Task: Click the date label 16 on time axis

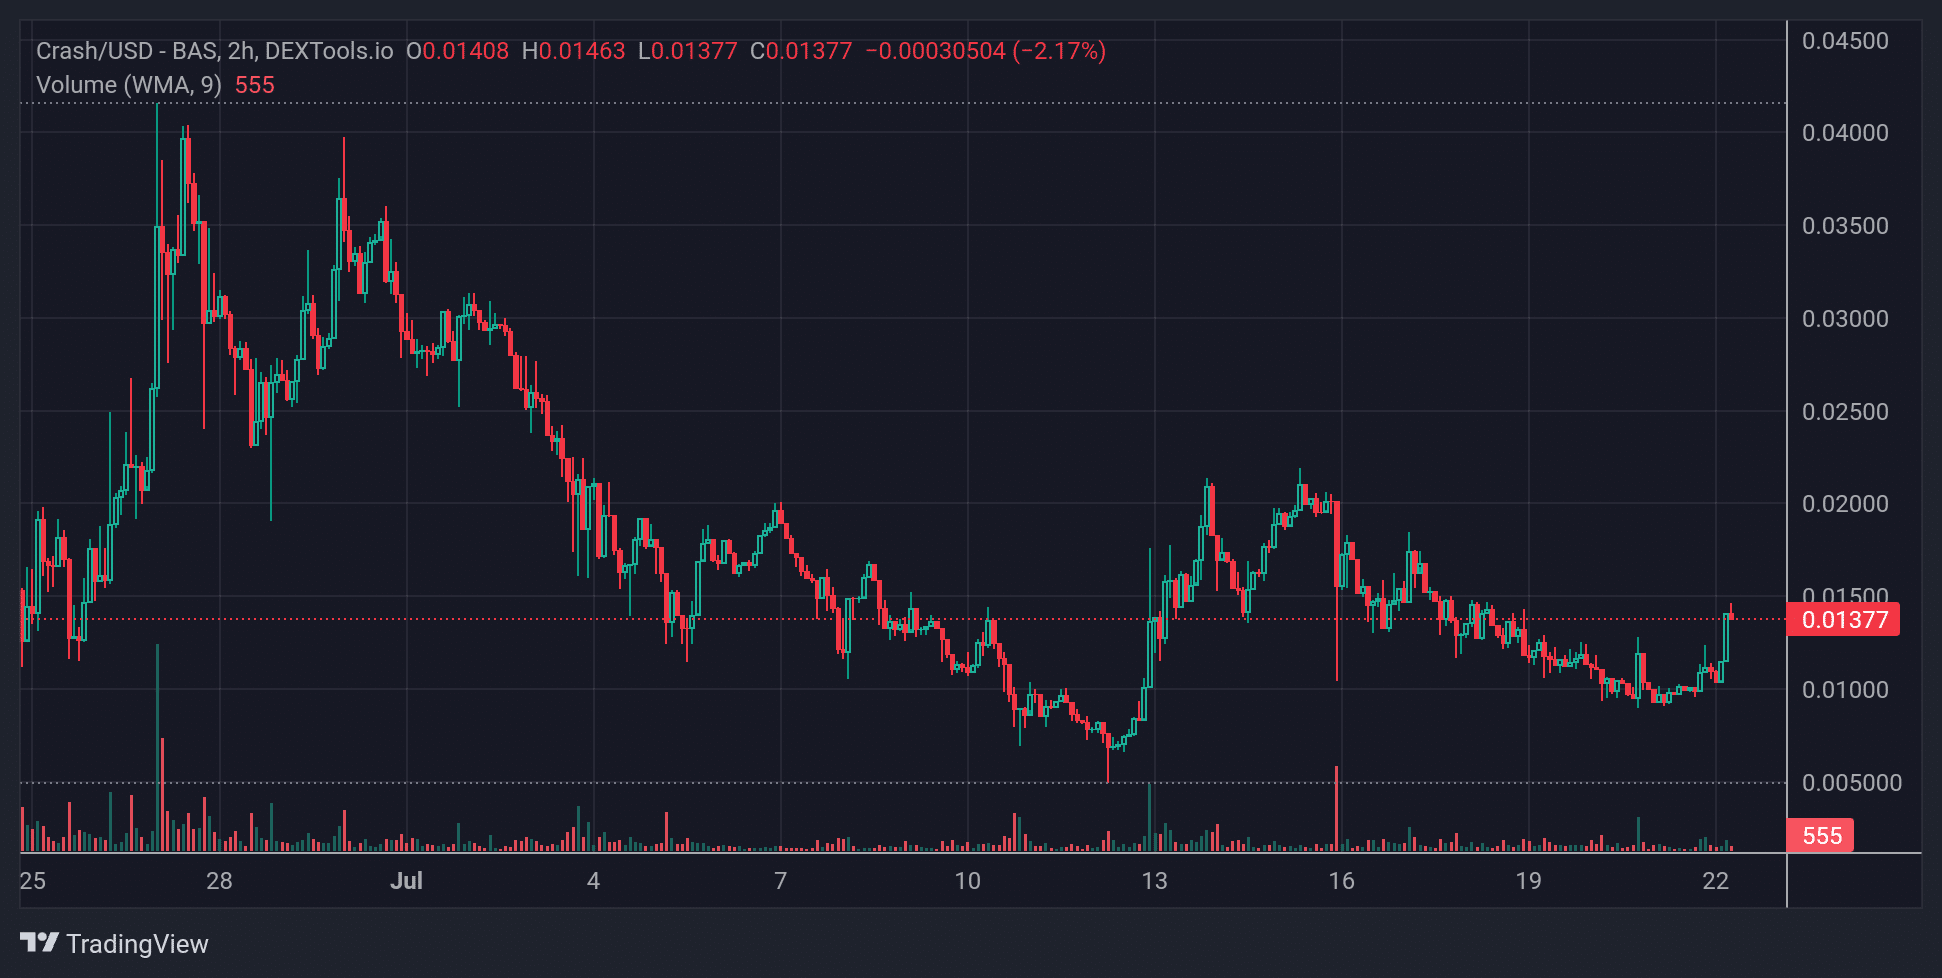Action: [x=1341, y=881]
